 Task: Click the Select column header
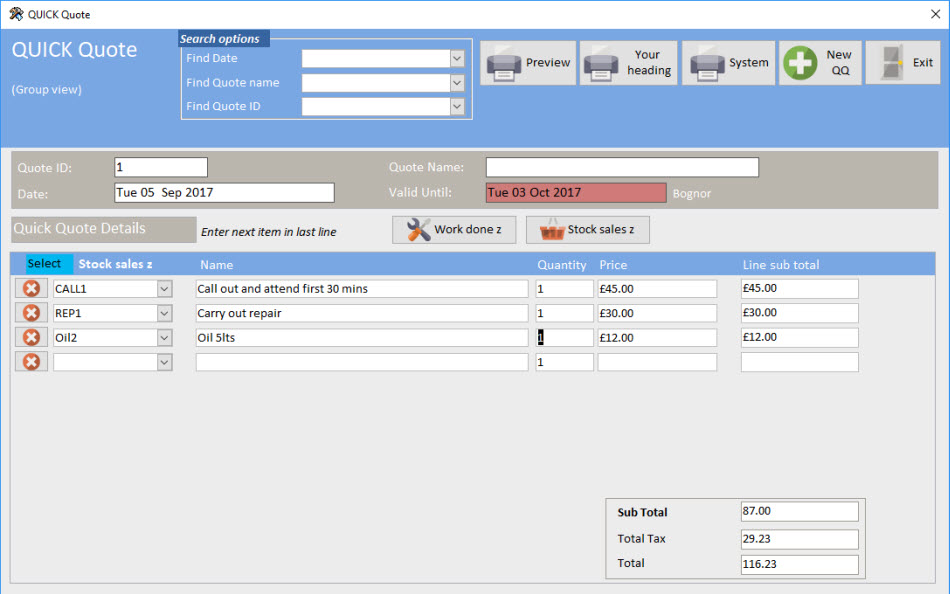click(45, 264)
